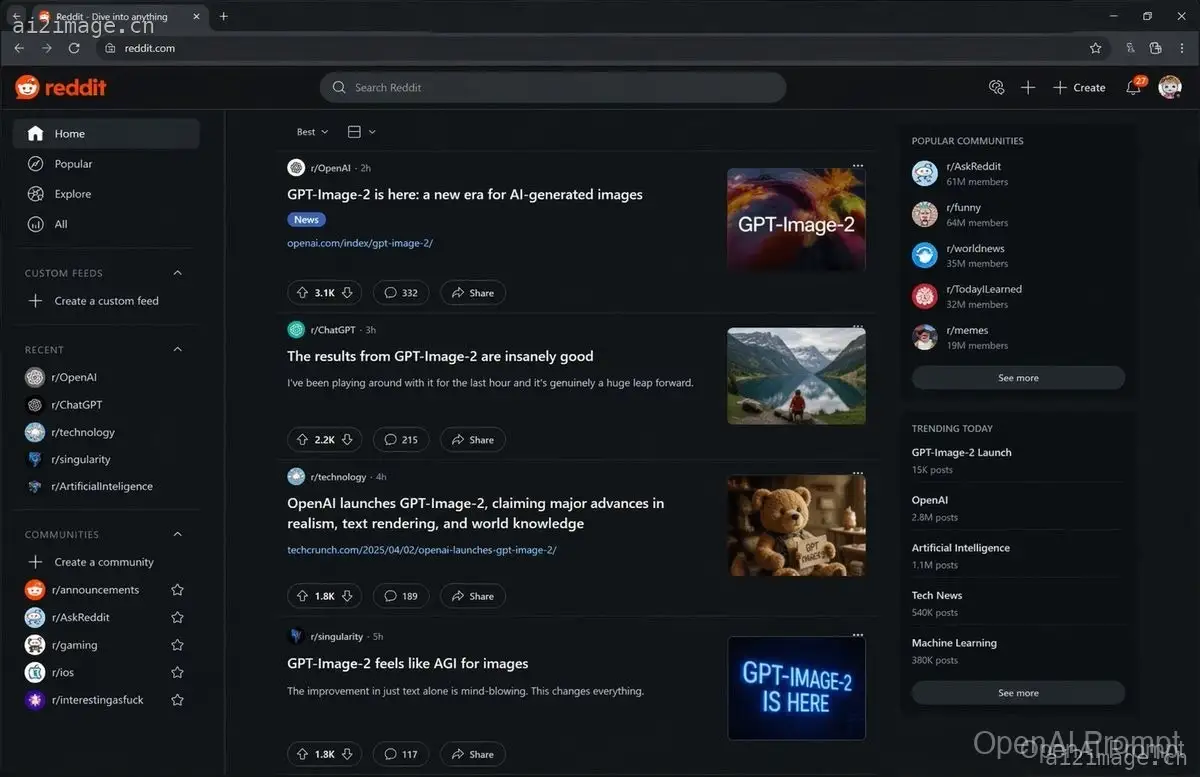Favorite r/announcements with the star
The width and height of the screenshot is (1200, 777).
point(177,590)
